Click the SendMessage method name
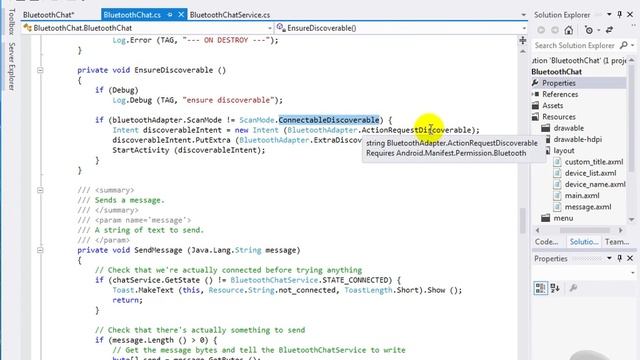The height and width of the screenshot is (360, 640). [x=158, y=250]
